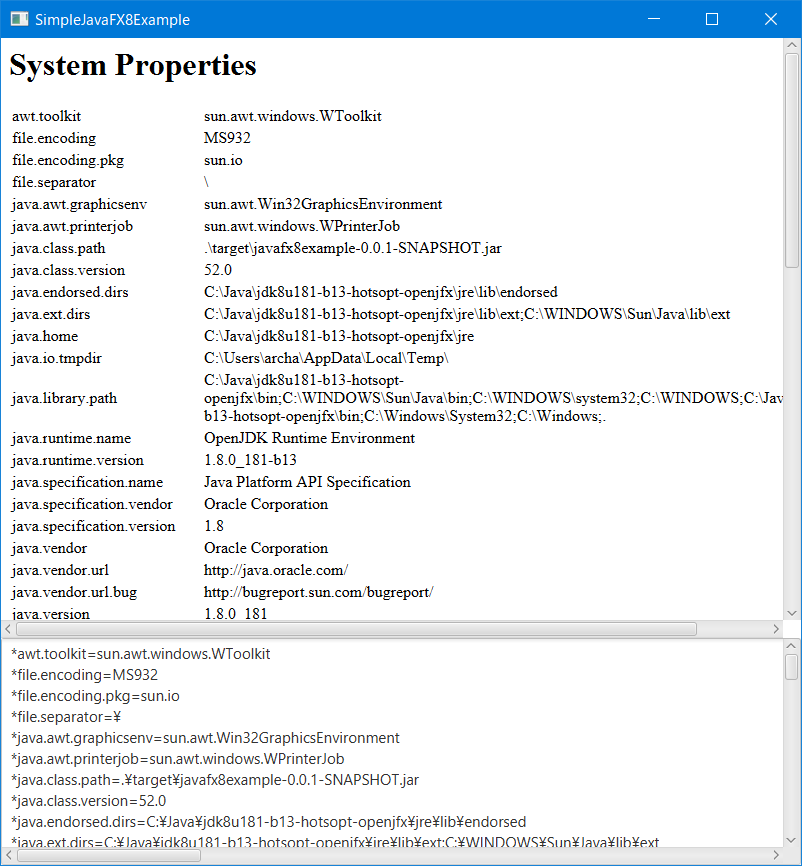Viewport: 802px width, 866px height.
Task: Place cursor in *file.encoding=MS932 line
Action: [x=85, y=675]
